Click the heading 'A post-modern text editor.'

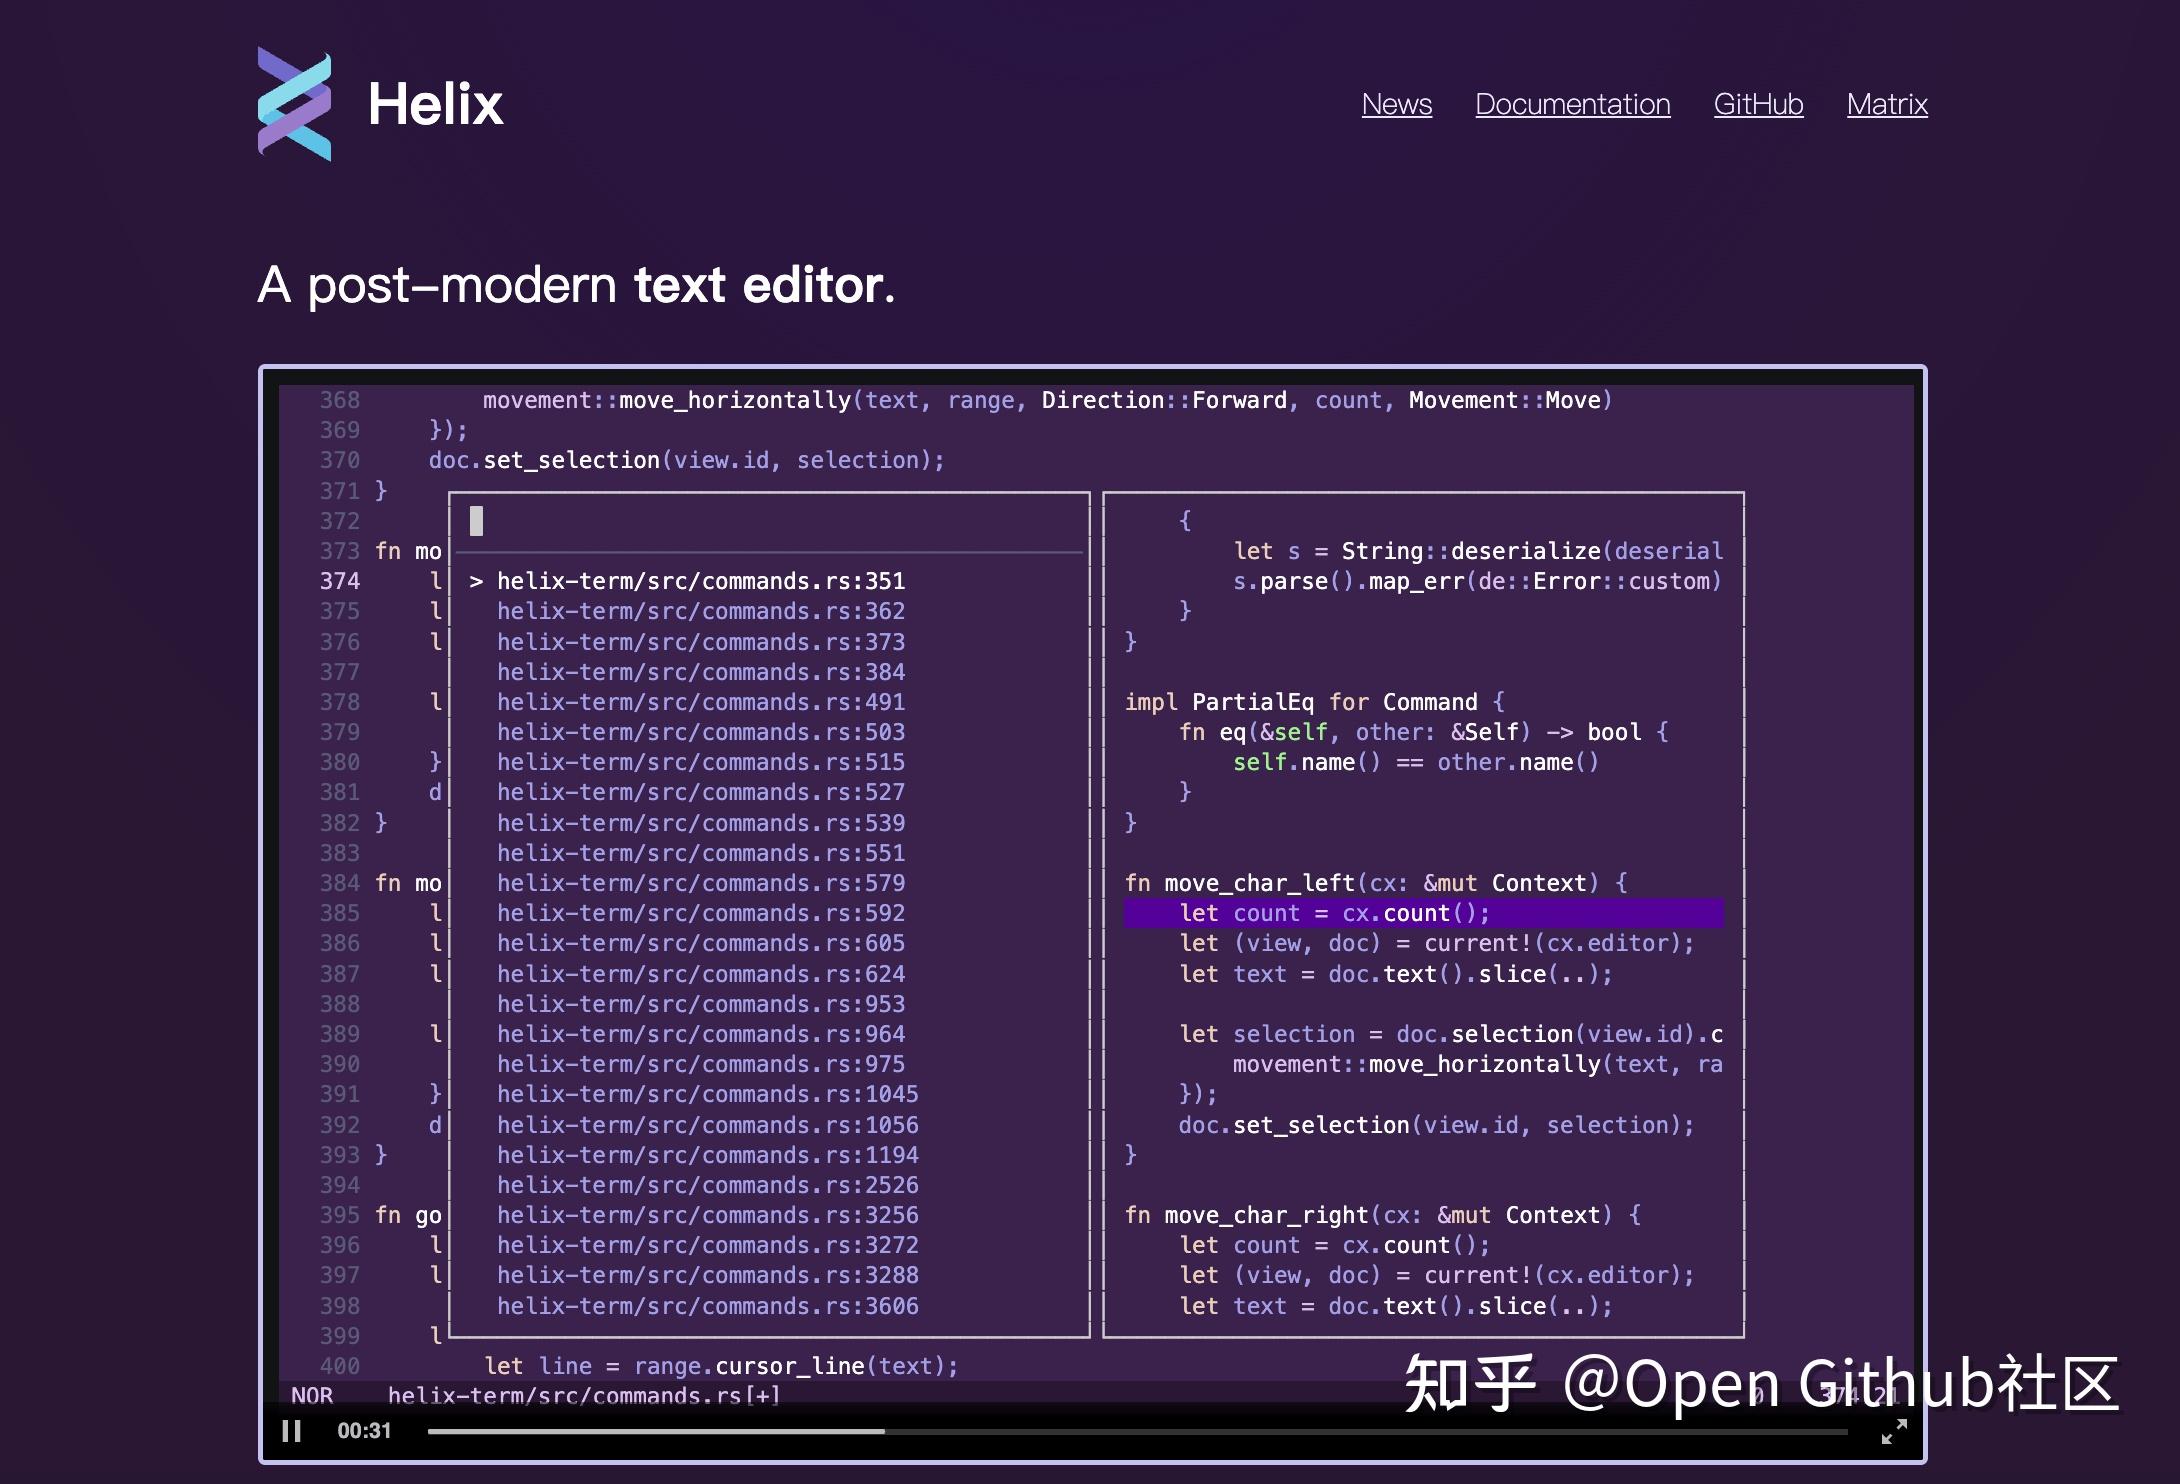click(x=577, y=285)
